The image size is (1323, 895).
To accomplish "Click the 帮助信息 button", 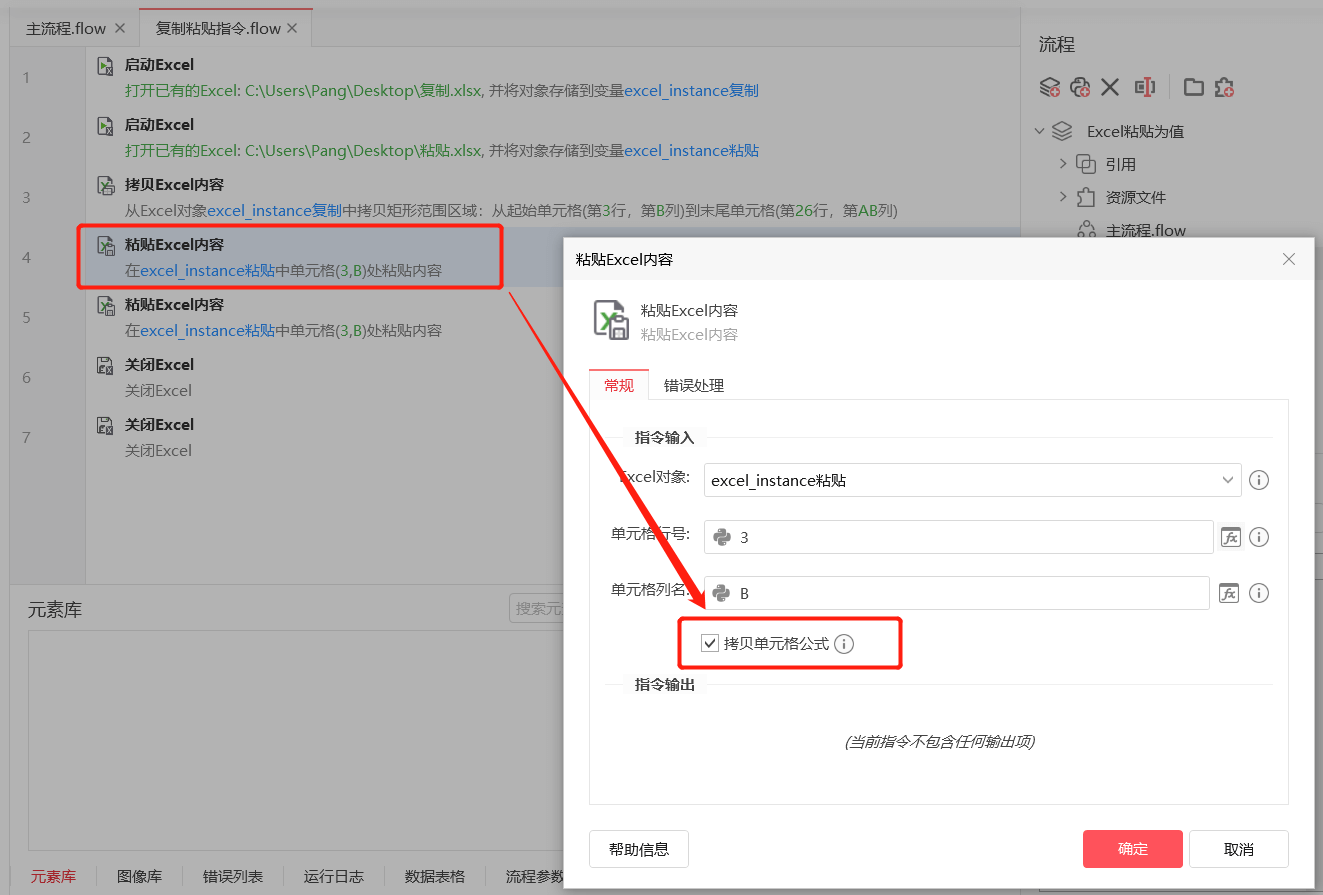I will pos(639,849).
